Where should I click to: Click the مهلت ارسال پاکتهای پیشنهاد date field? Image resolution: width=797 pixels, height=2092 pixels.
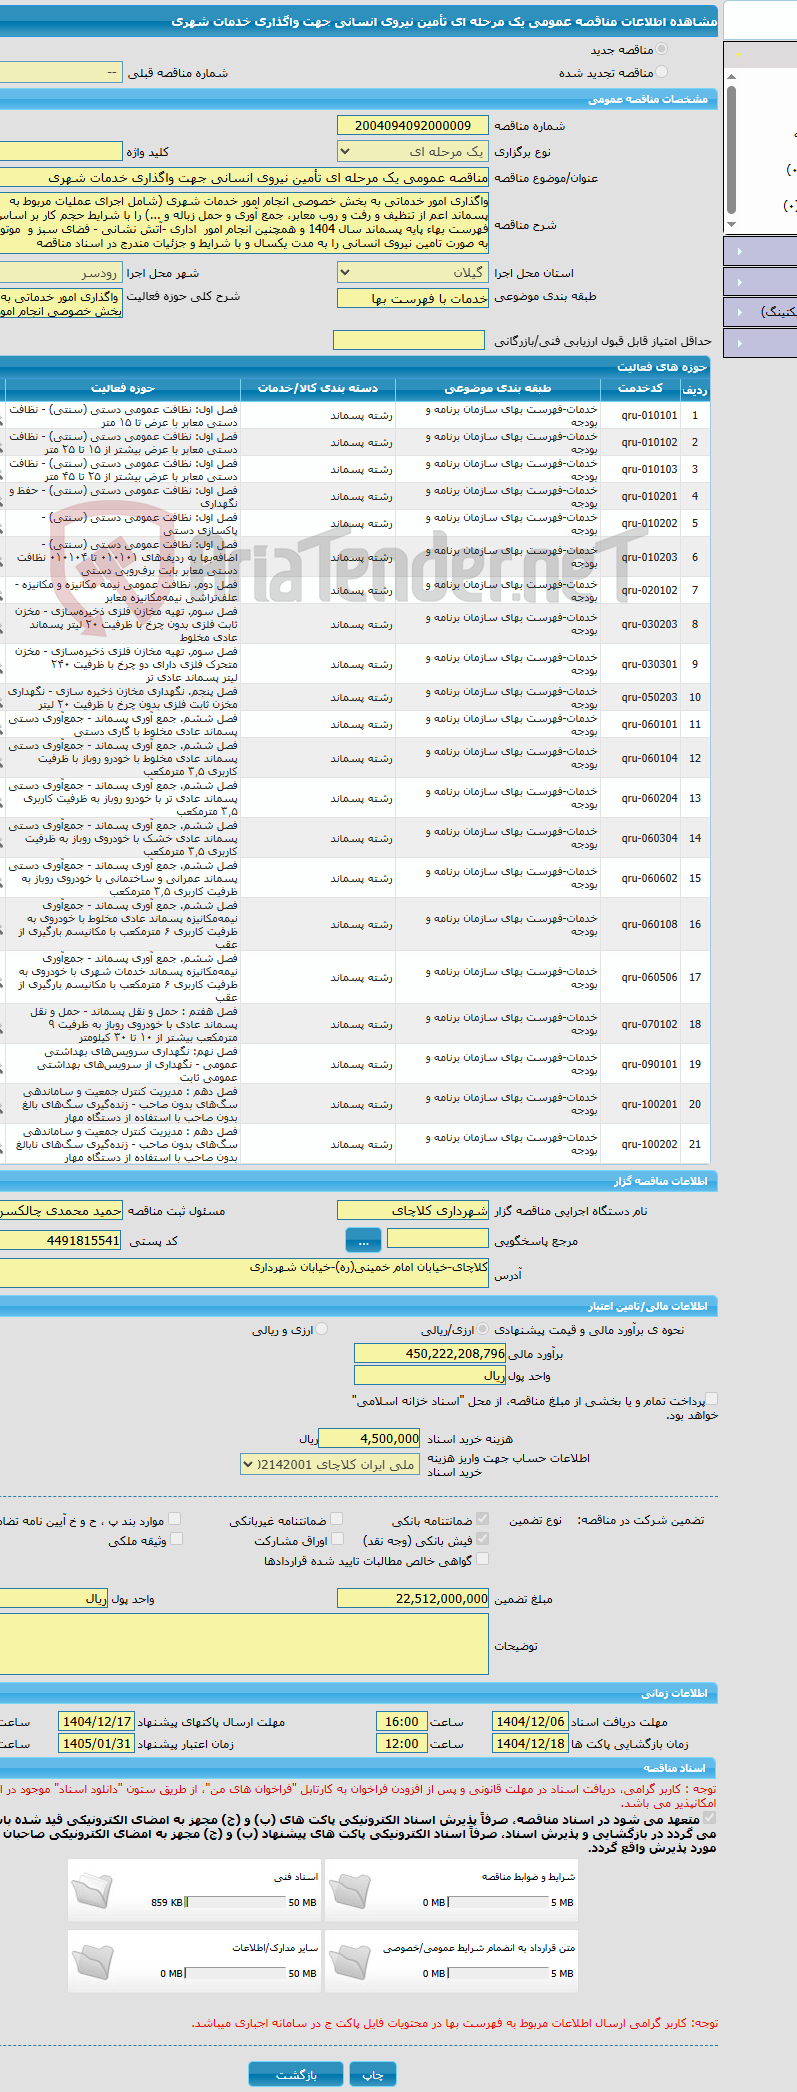pos(96,1721)
